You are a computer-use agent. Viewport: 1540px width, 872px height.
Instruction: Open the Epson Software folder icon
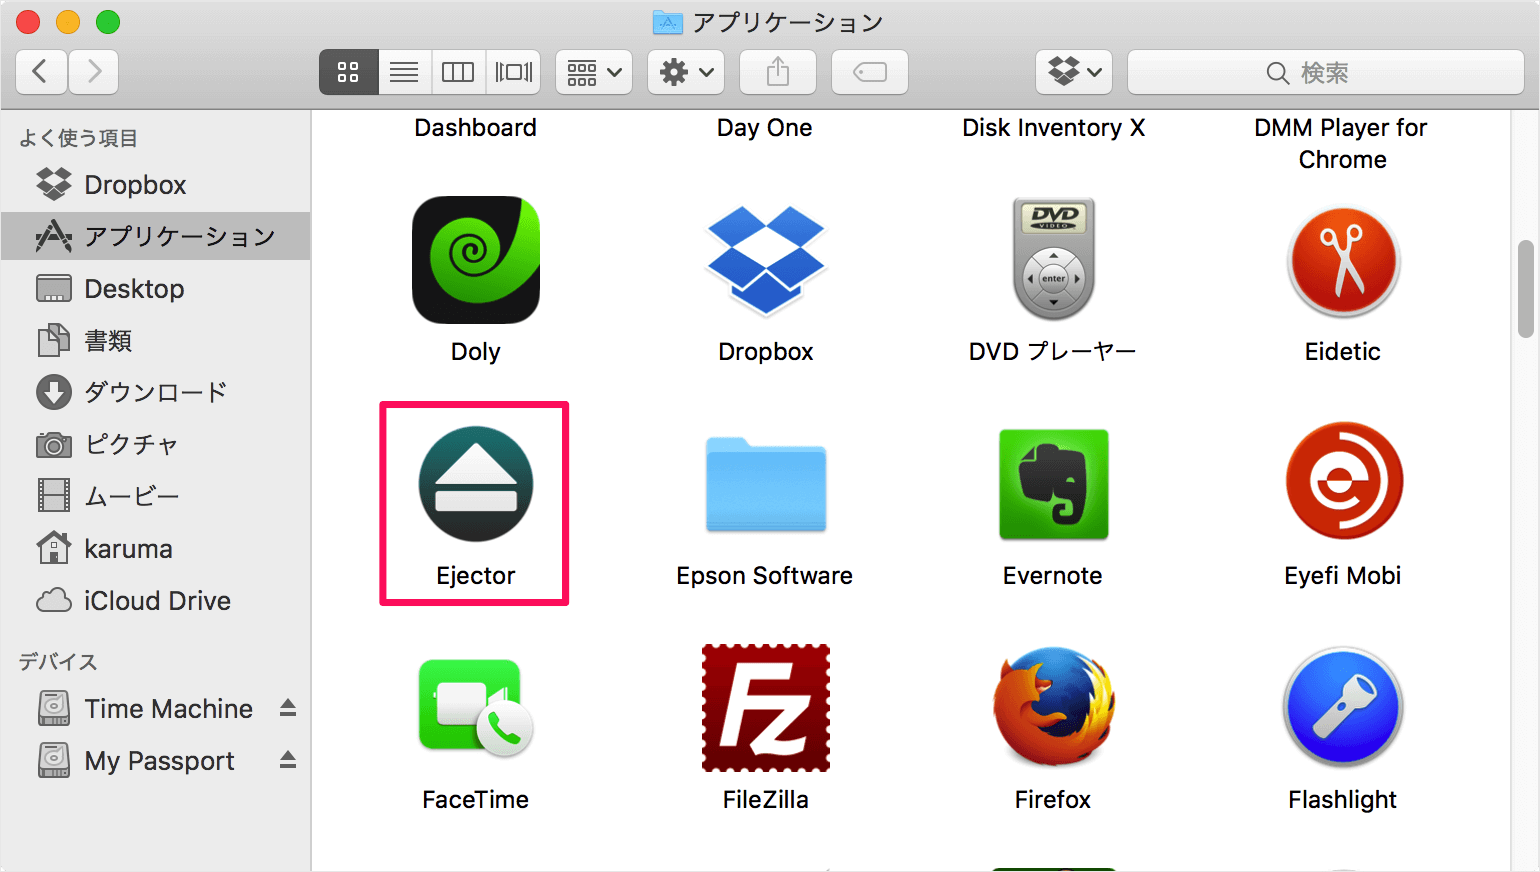766,484
